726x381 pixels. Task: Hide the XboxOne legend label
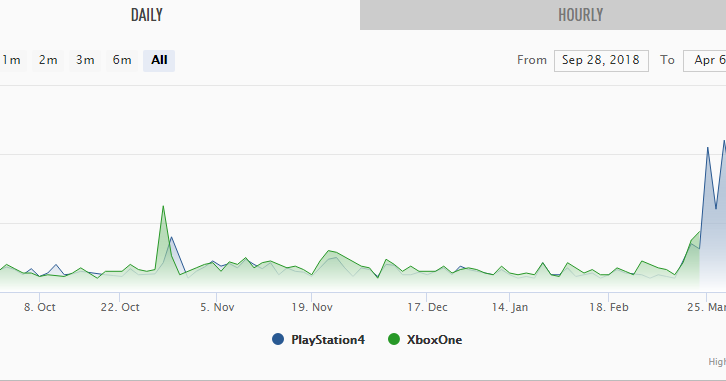point(434,340)
